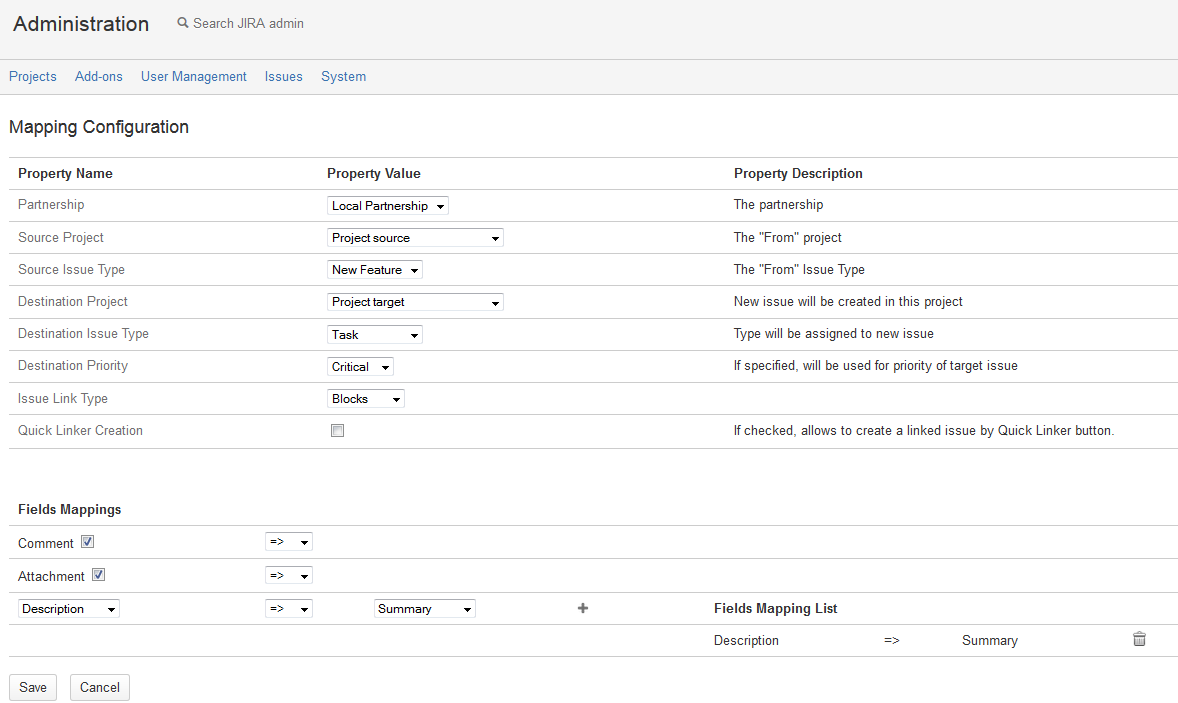The height and width of the screenshot is (703, 1178).
Task: Open the Summary target field dropdown
Action: (425, 609)
